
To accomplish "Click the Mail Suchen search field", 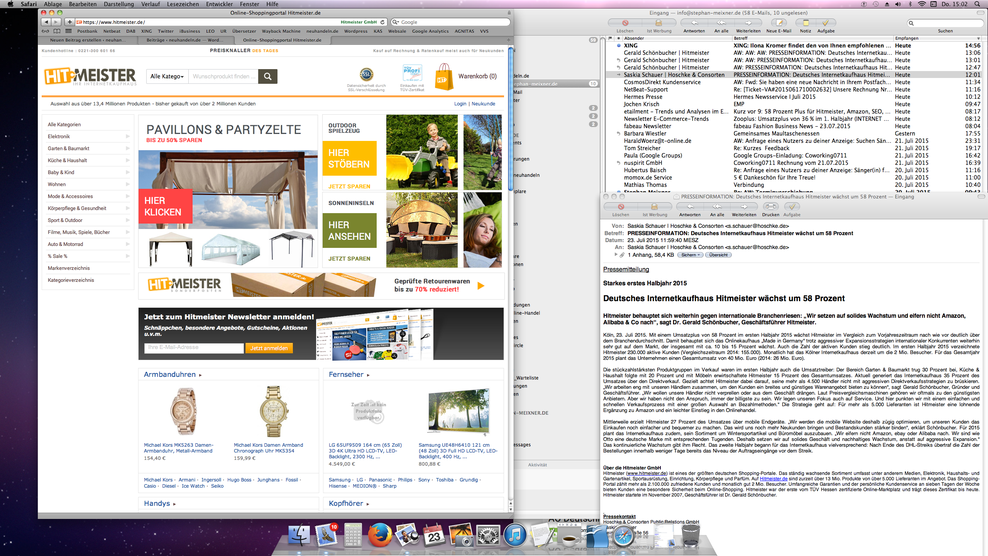I will (x=943, y=23).
